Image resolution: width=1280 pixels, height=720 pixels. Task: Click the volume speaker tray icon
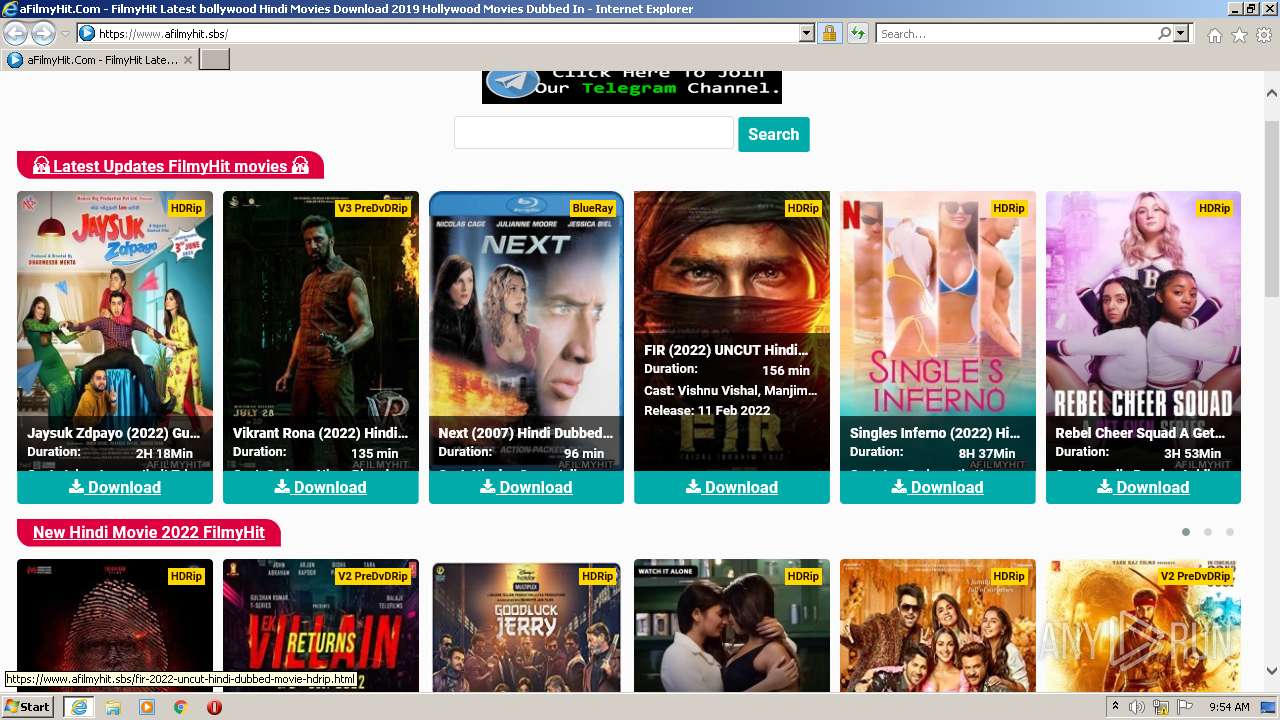click(x=1137, y=707)
